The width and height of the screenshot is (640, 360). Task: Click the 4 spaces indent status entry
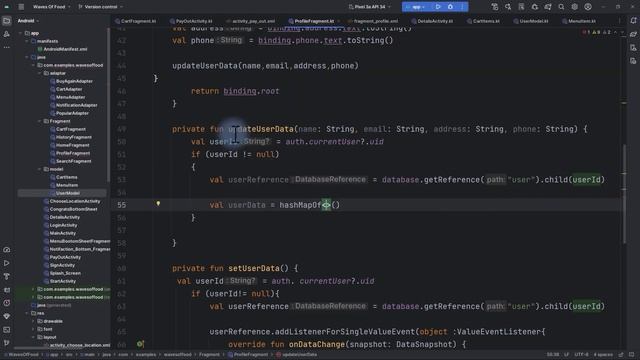click(603, 355)
